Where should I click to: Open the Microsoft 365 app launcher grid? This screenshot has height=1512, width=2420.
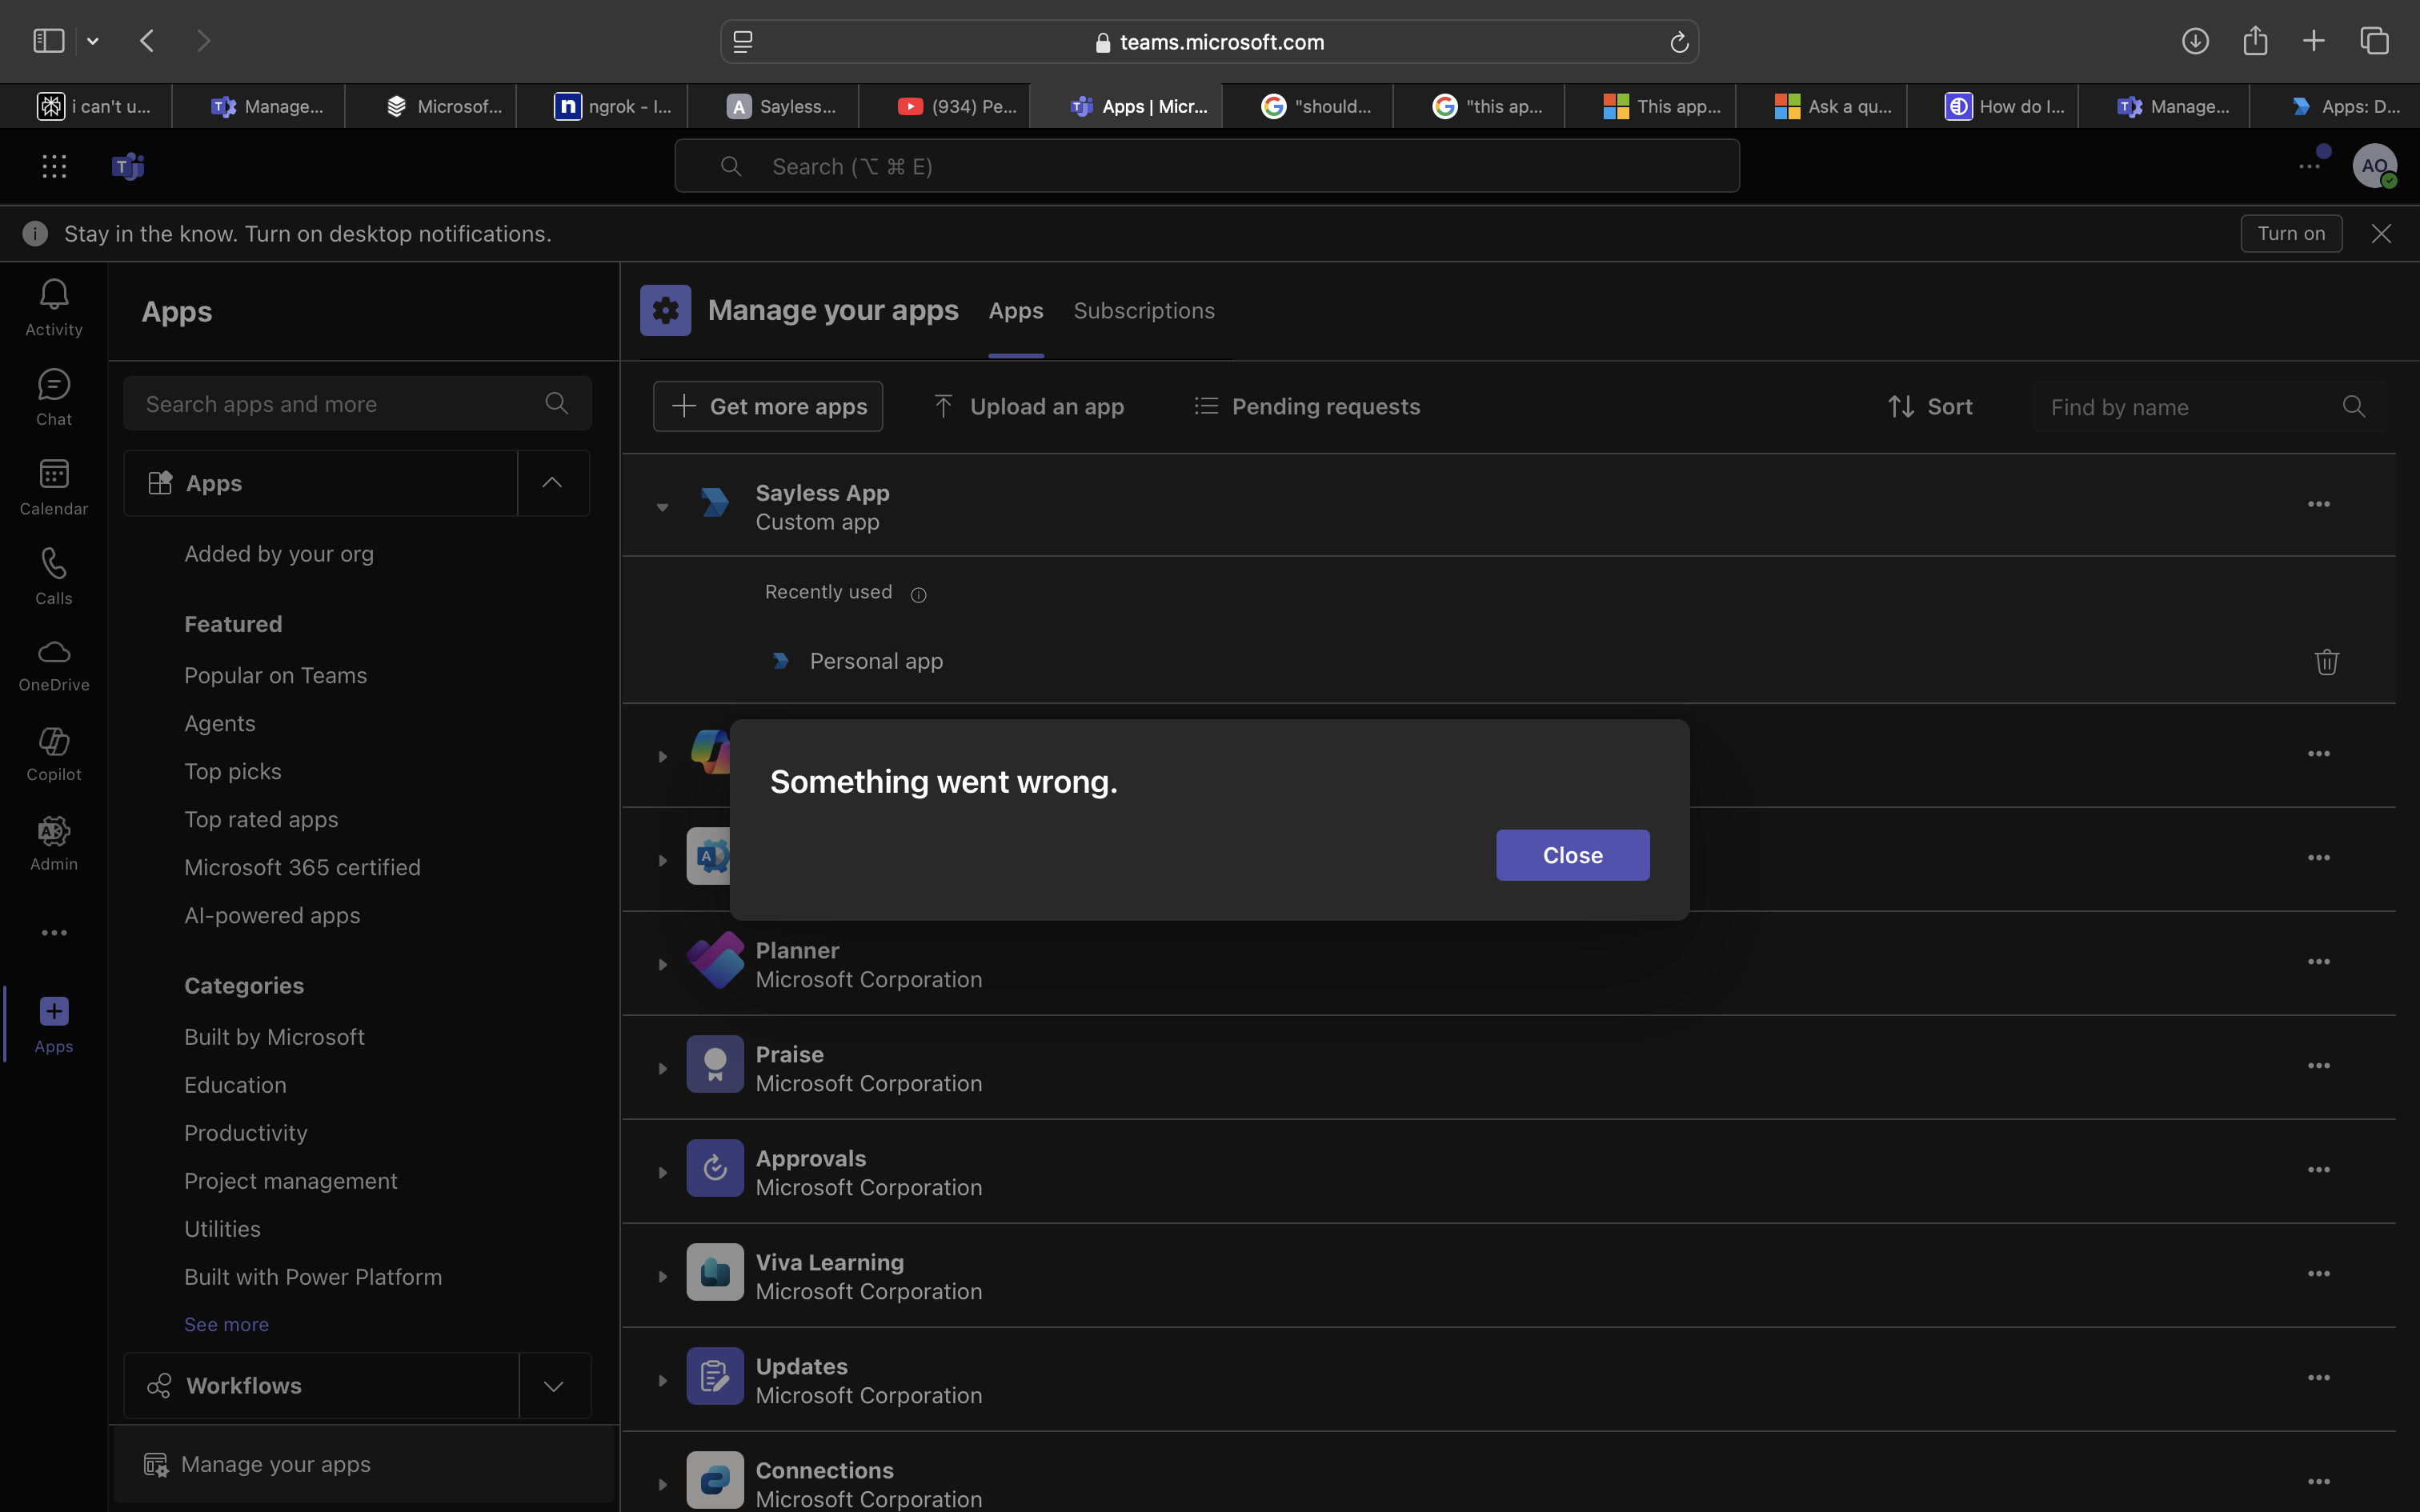54,166
